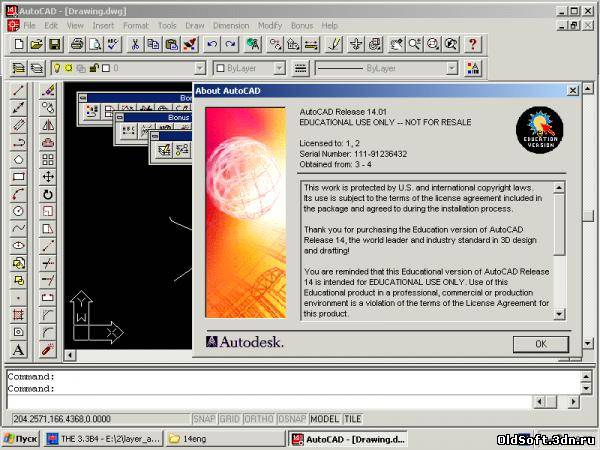
Task: Open the Bonus menu
Action: pyautogui.click(x=302, y=26)
